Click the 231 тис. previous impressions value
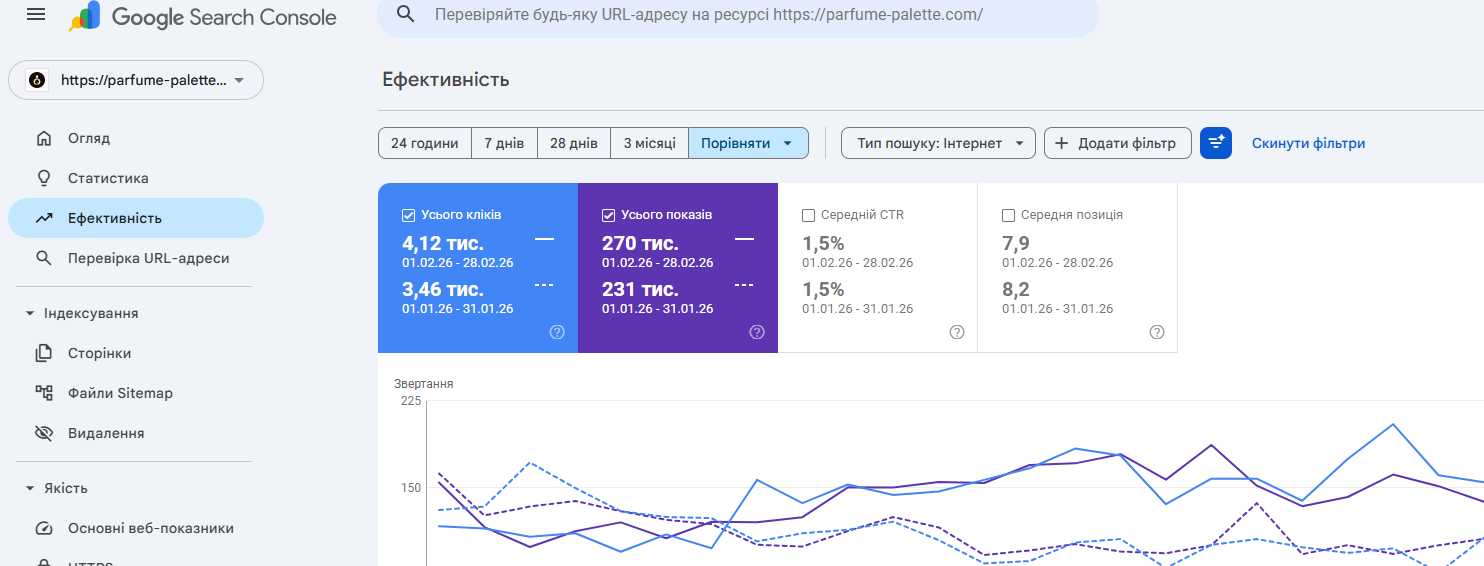This screenshot has height=566, width=1484. point(640,289)
